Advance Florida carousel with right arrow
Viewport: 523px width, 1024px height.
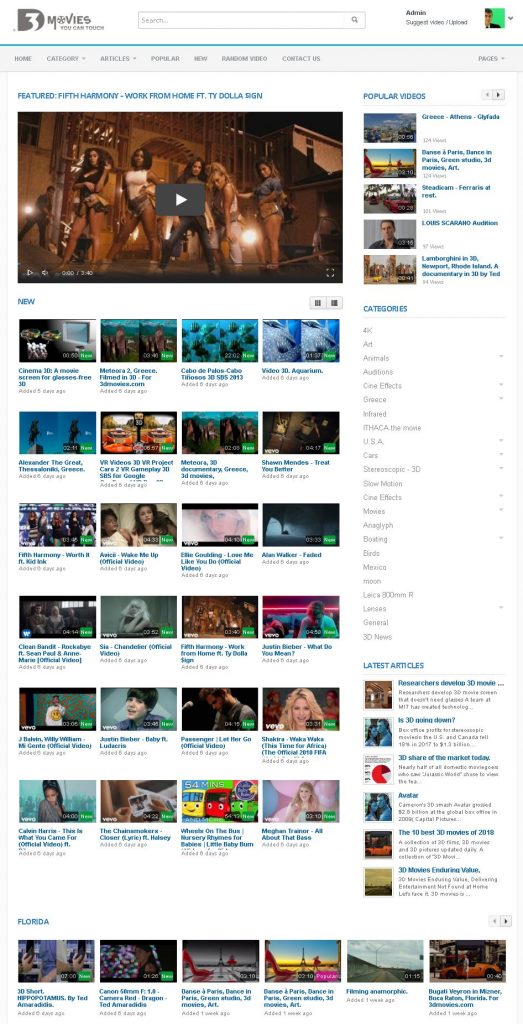point(507,921)
